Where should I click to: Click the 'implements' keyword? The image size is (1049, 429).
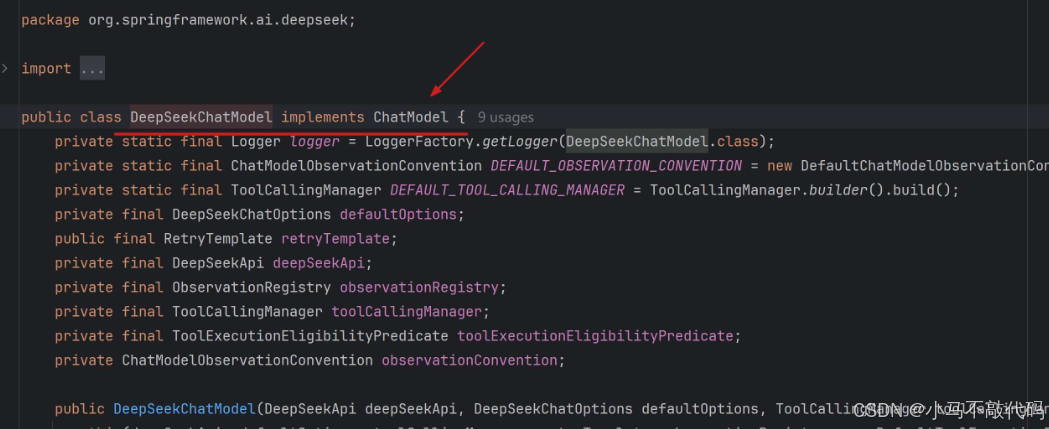pyautogui.click(x=323, y=117)
